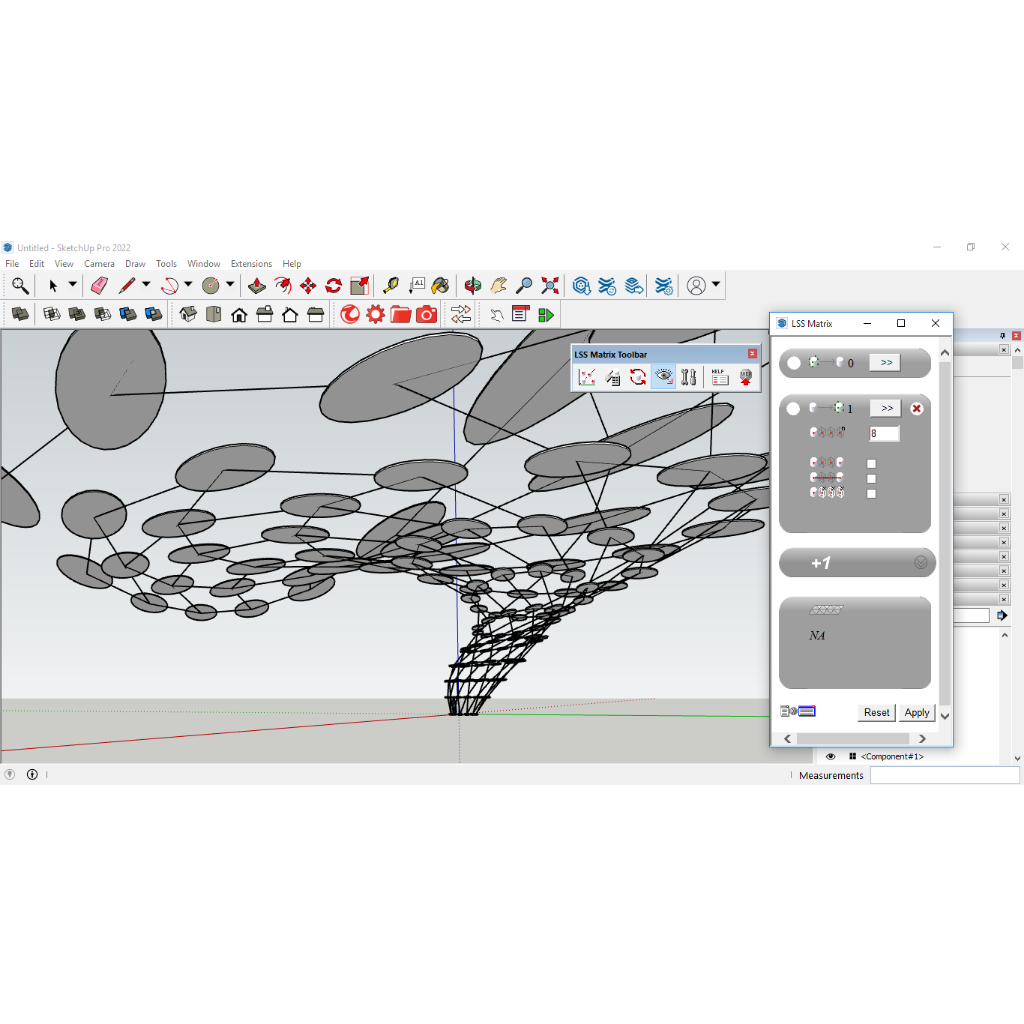Viewport: 1024px width, 1024px height.
Task: Select the Eraser tool
Action: (x=99, y=286)
